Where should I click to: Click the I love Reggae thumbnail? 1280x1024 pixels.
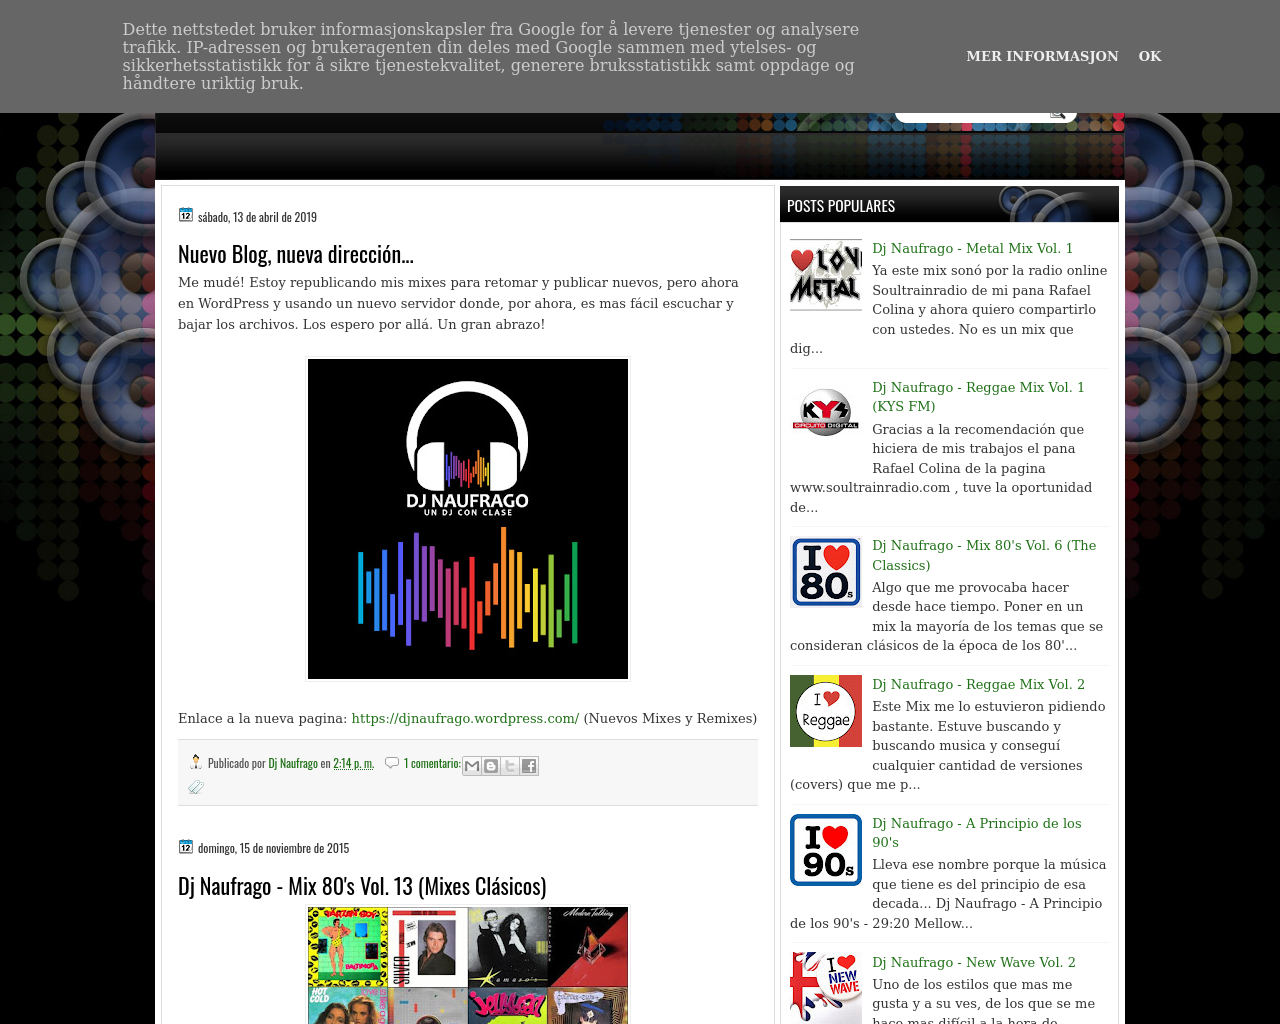(x=826, y=711)
